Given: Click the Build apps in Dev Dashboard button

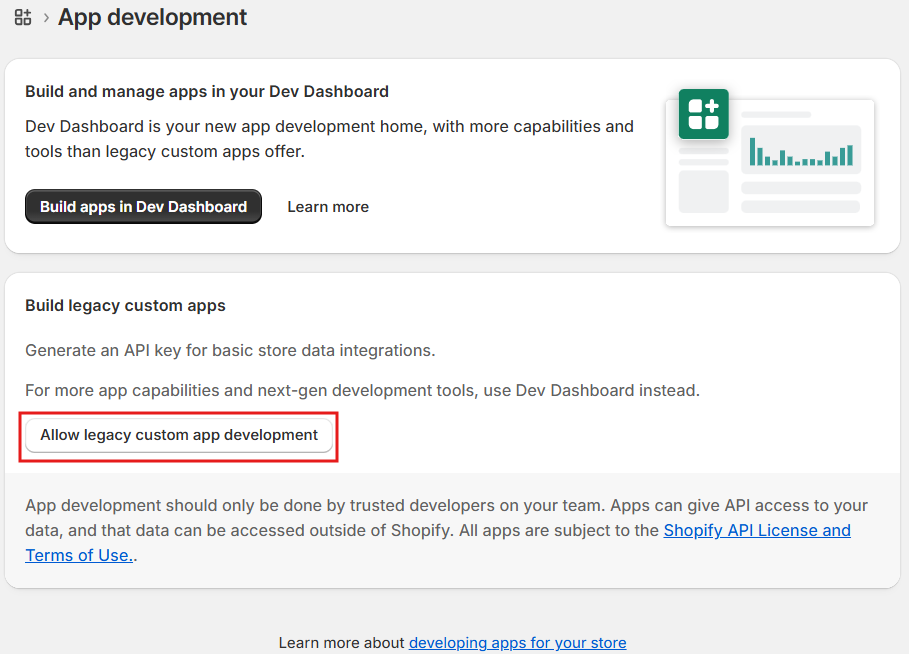Looking at the screenshot, I should (x=143, y=206).
